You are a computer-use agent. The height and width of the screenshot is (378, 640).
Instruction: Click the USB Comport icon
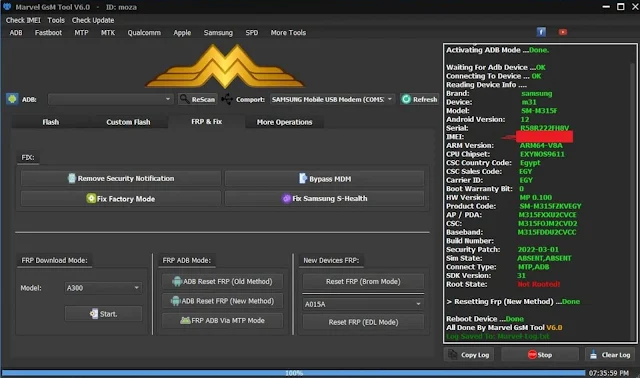click(227, 99)
